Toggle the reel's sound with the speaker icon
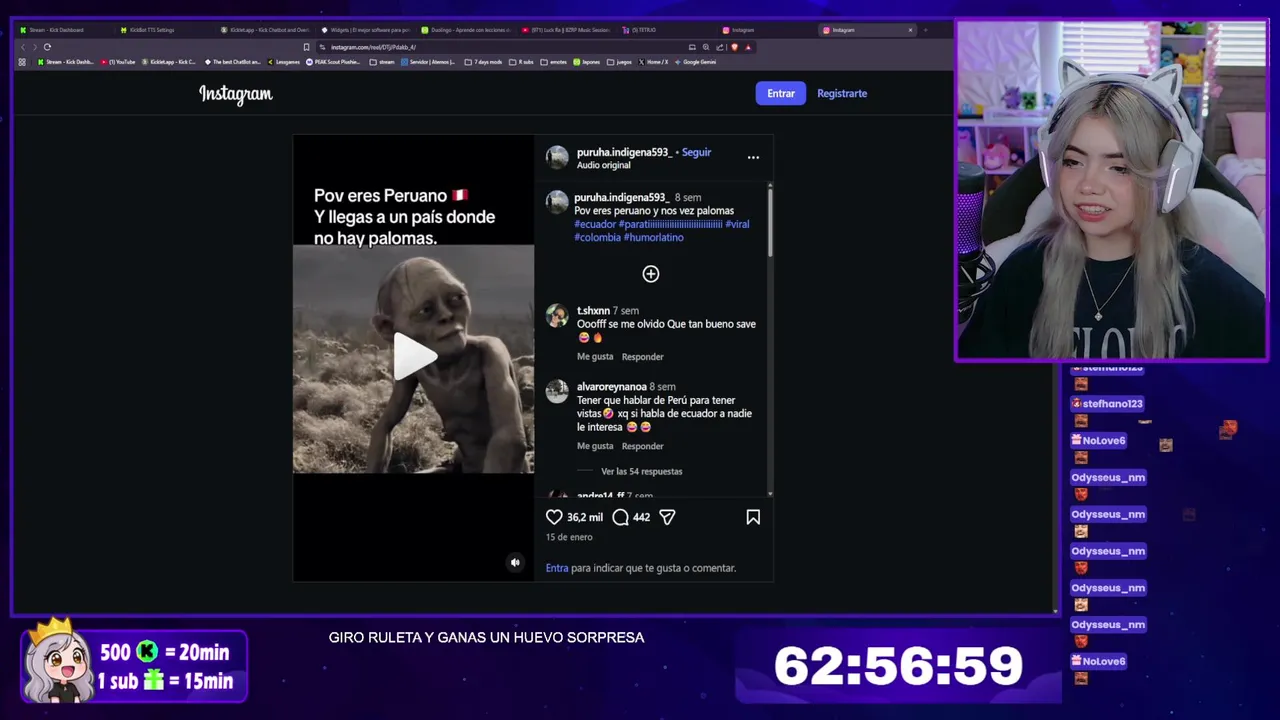1280x720 pixels. click(x=515, y=562)
